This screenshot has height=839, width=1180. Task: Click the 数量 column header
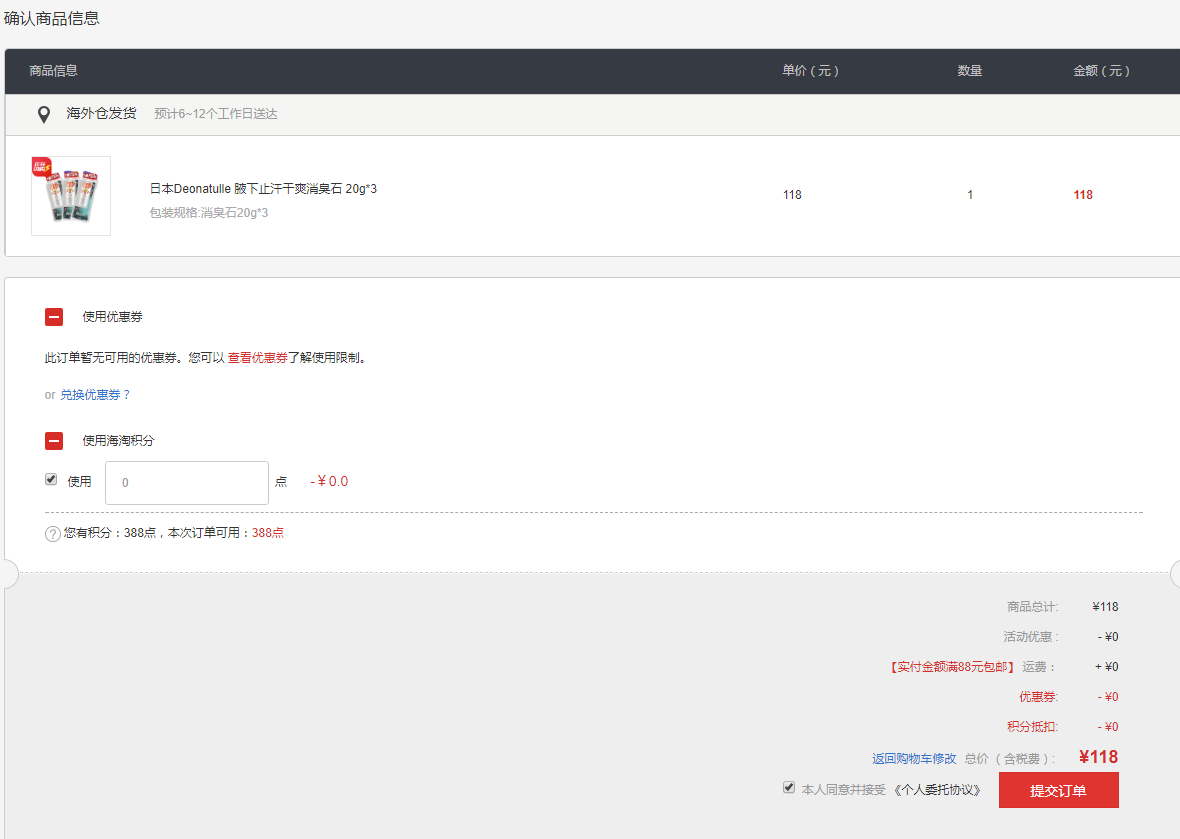(970, 71)
